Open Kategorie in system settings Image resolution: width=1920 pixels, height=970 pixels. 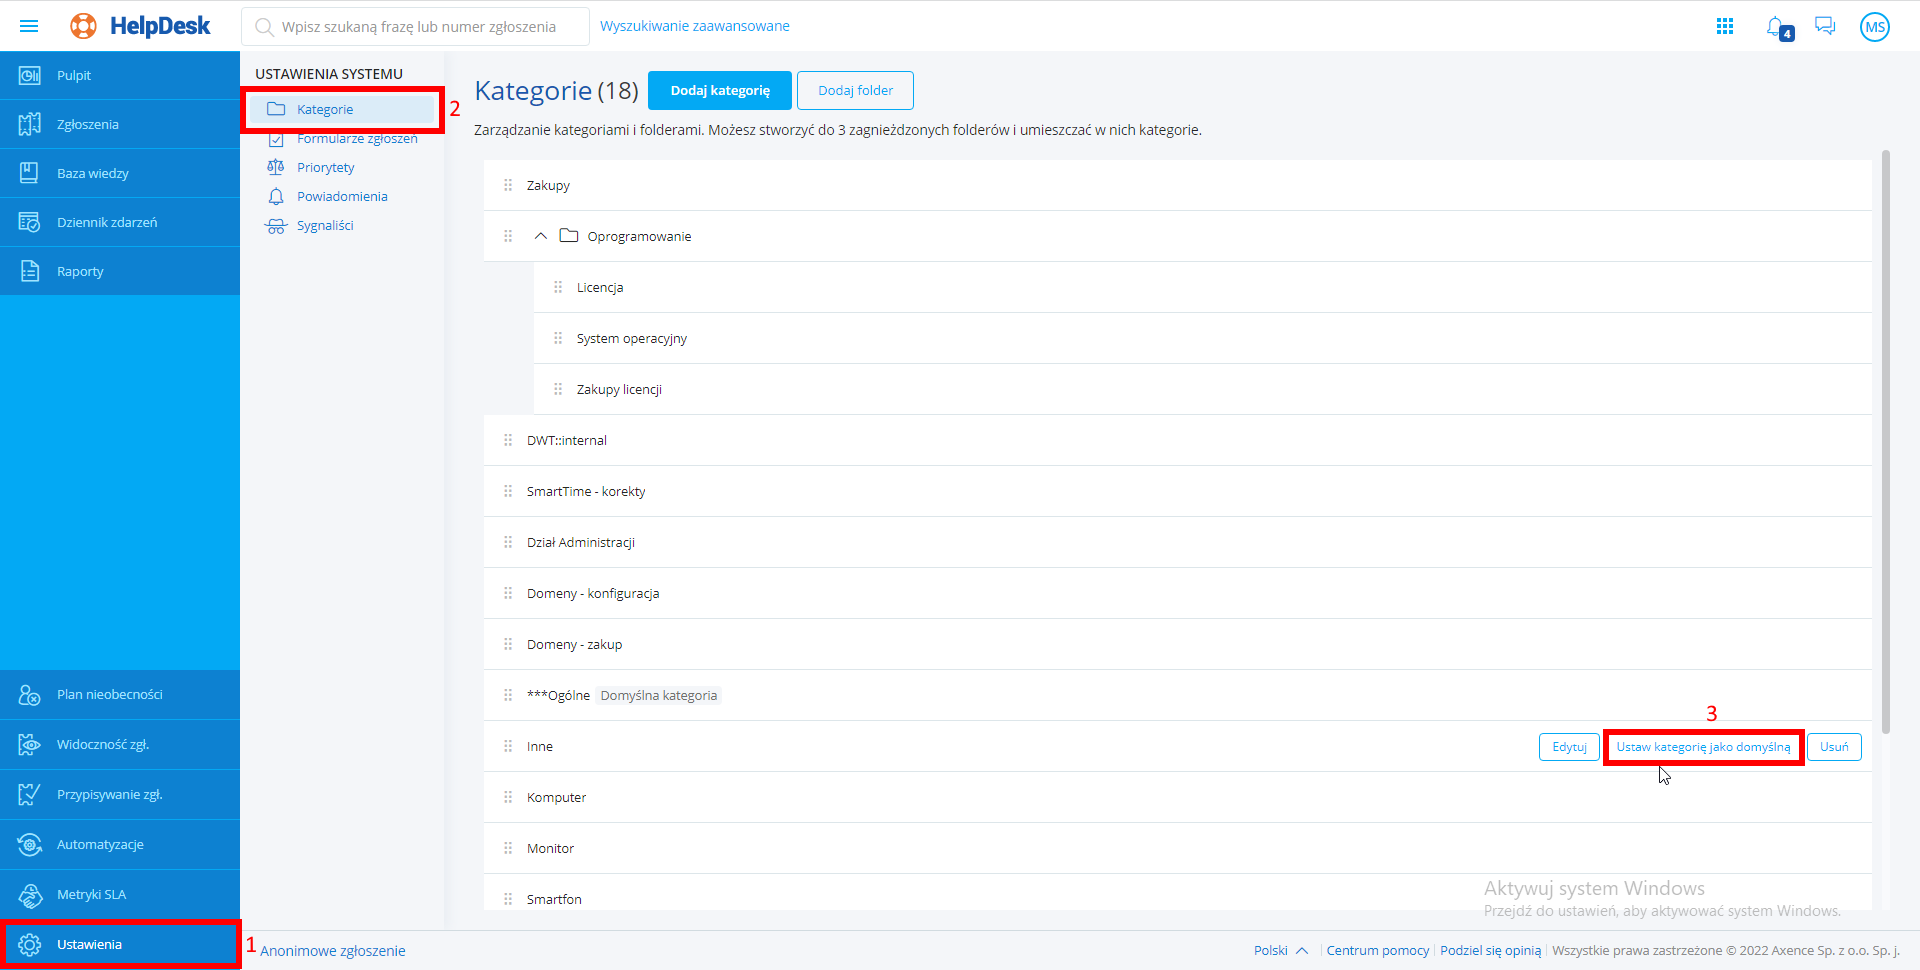pyautogui.click(x=342, y=109)
